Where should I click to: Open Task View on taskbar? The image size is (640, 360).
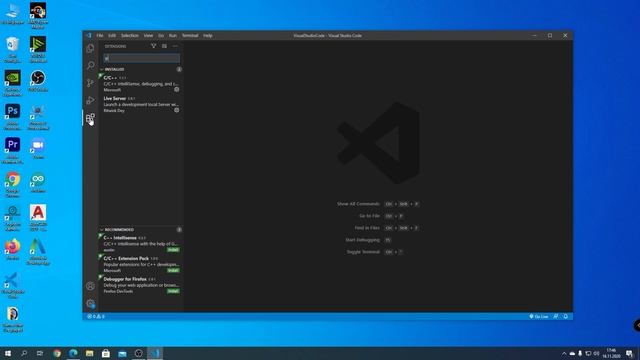tap(40, 353)
